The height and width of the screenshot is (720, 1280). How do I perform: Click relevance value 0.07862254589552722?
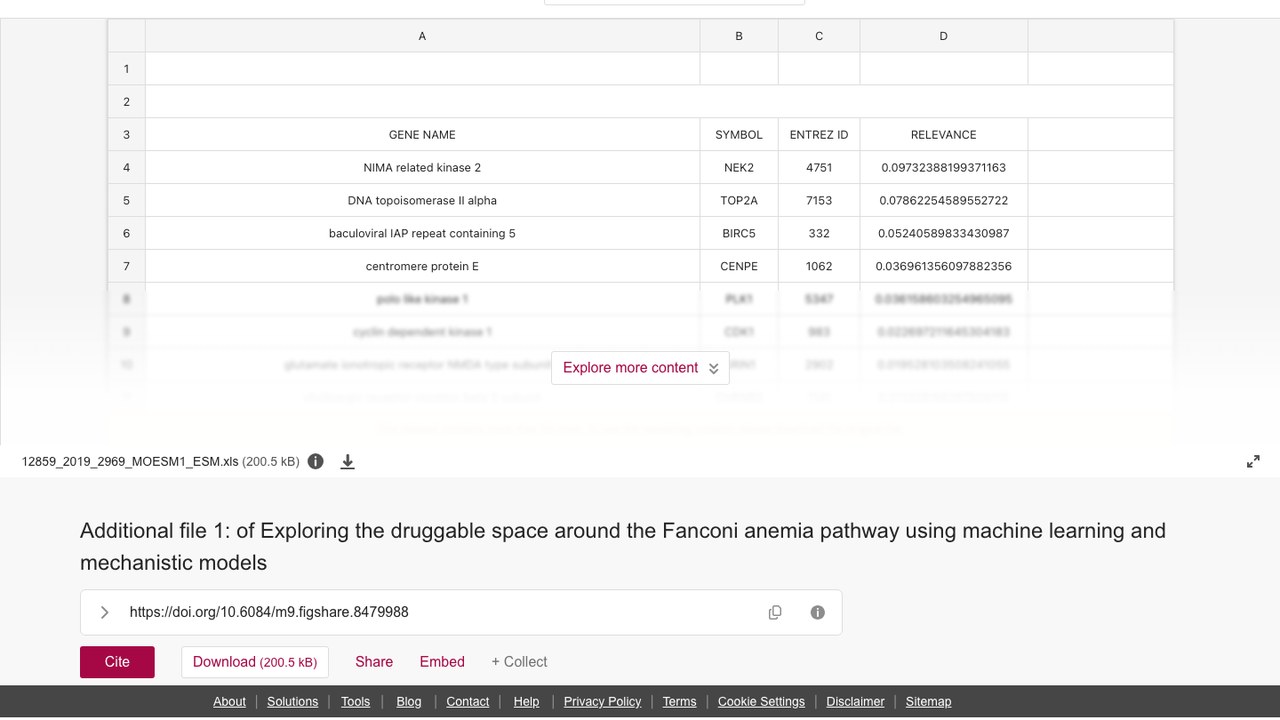(x=944, y=201)
